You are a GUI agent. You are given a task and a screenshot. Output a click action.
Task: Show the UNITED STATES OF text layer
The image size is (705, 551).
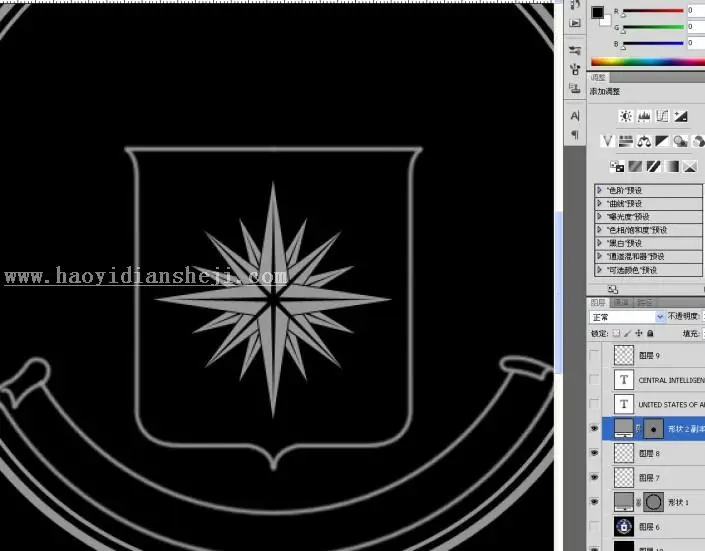coord(594,404)
